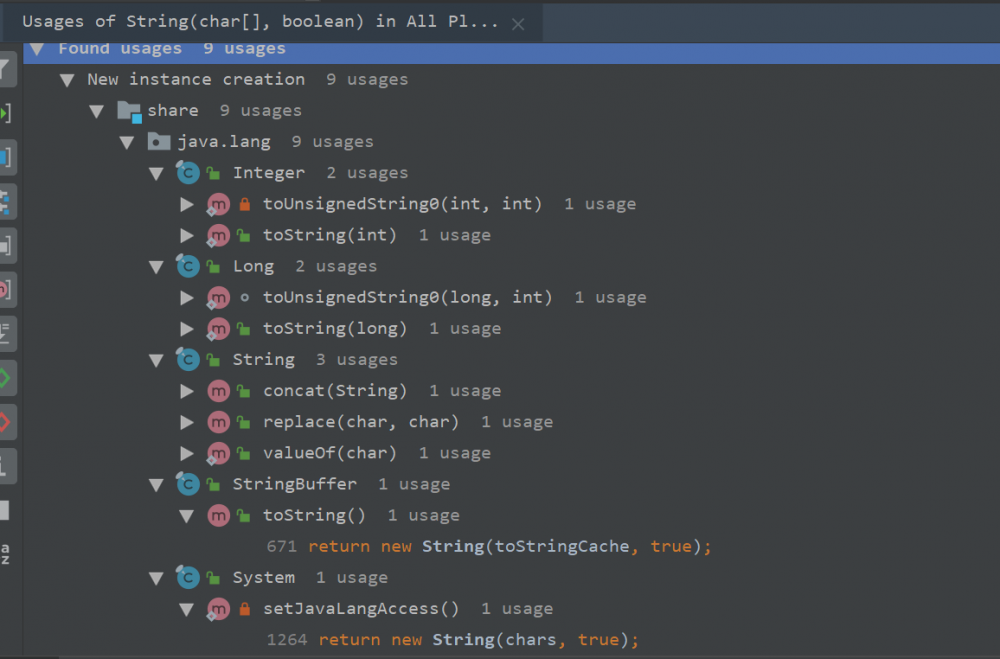This screenshot has width=1000, height=659.
Task: Click private lock icon on setJavaLangAccess()
Action: (x=244, y=609)
